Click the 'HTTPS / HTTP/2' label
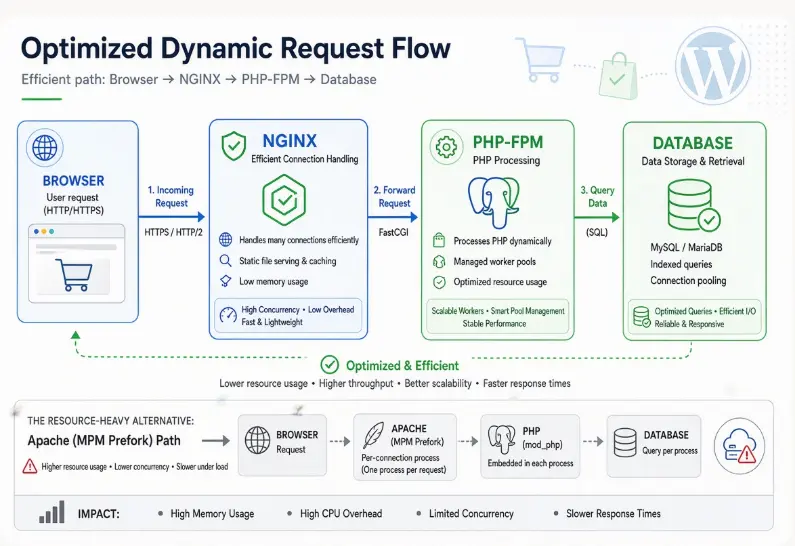Image resolution: width=795 pixels, height=546 pixels. (x=173, y=232)
